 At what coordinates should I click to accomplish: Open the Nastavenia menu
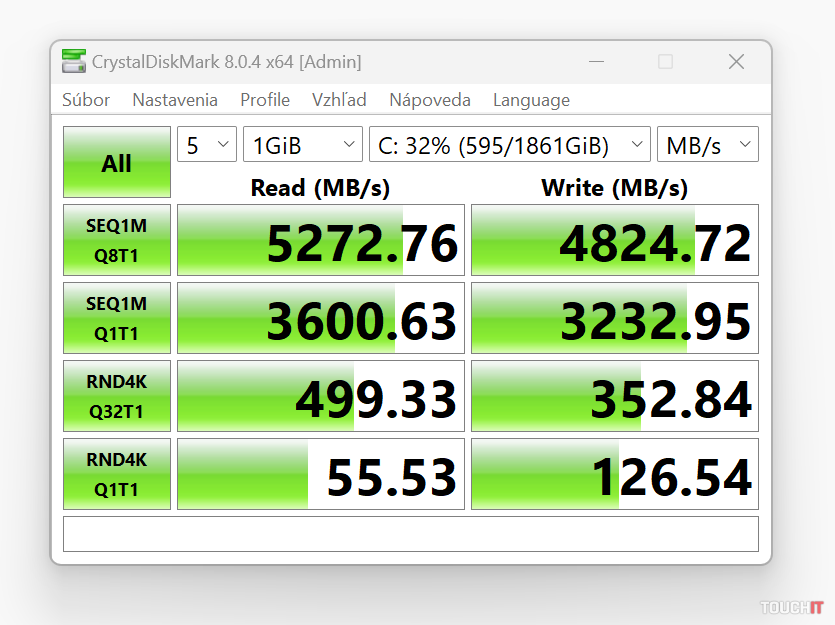pos(175,100)
